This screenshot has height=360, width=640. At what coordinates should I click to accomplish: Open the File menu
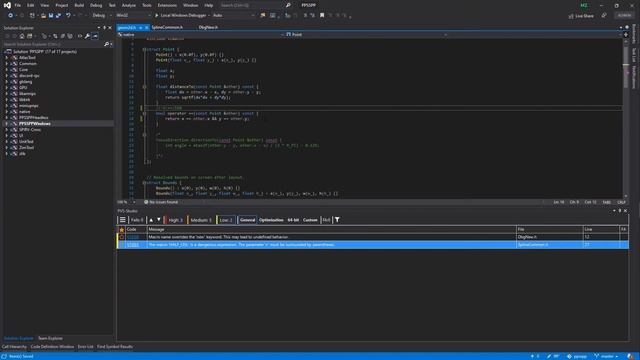(x=18, y=5)
